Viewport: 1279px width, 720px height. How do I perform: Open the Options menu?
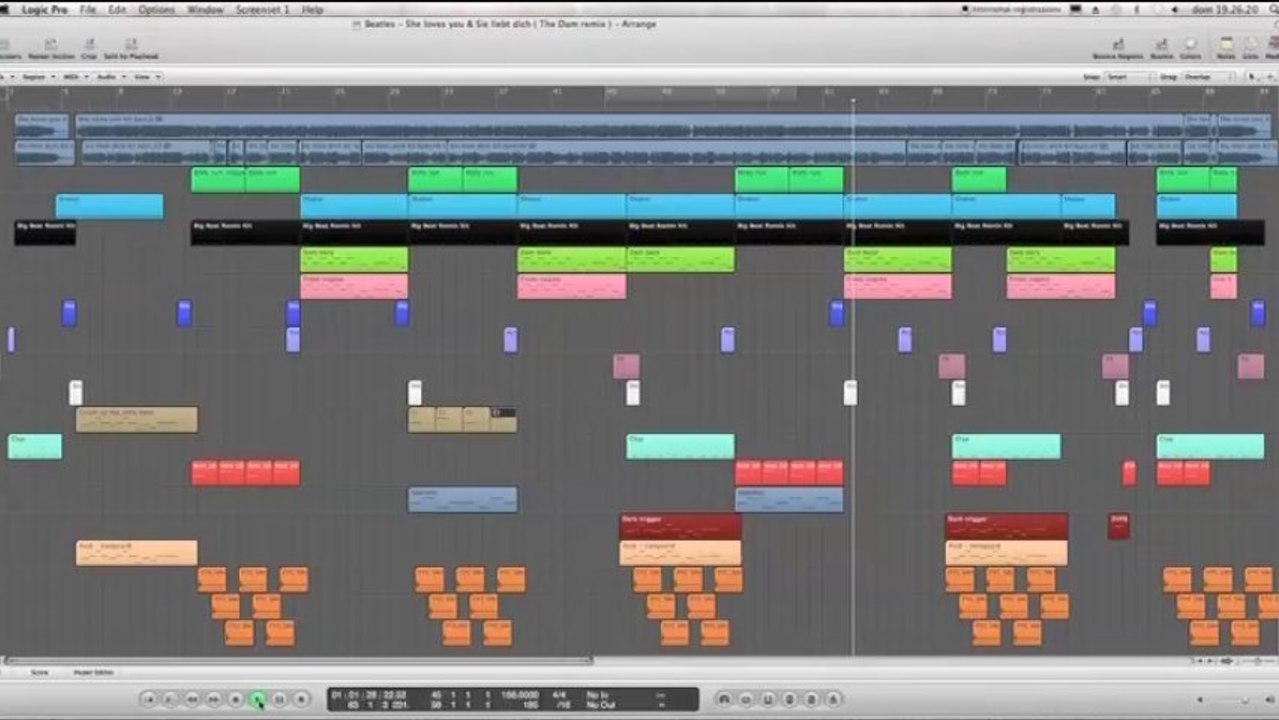tap(156, 9)
